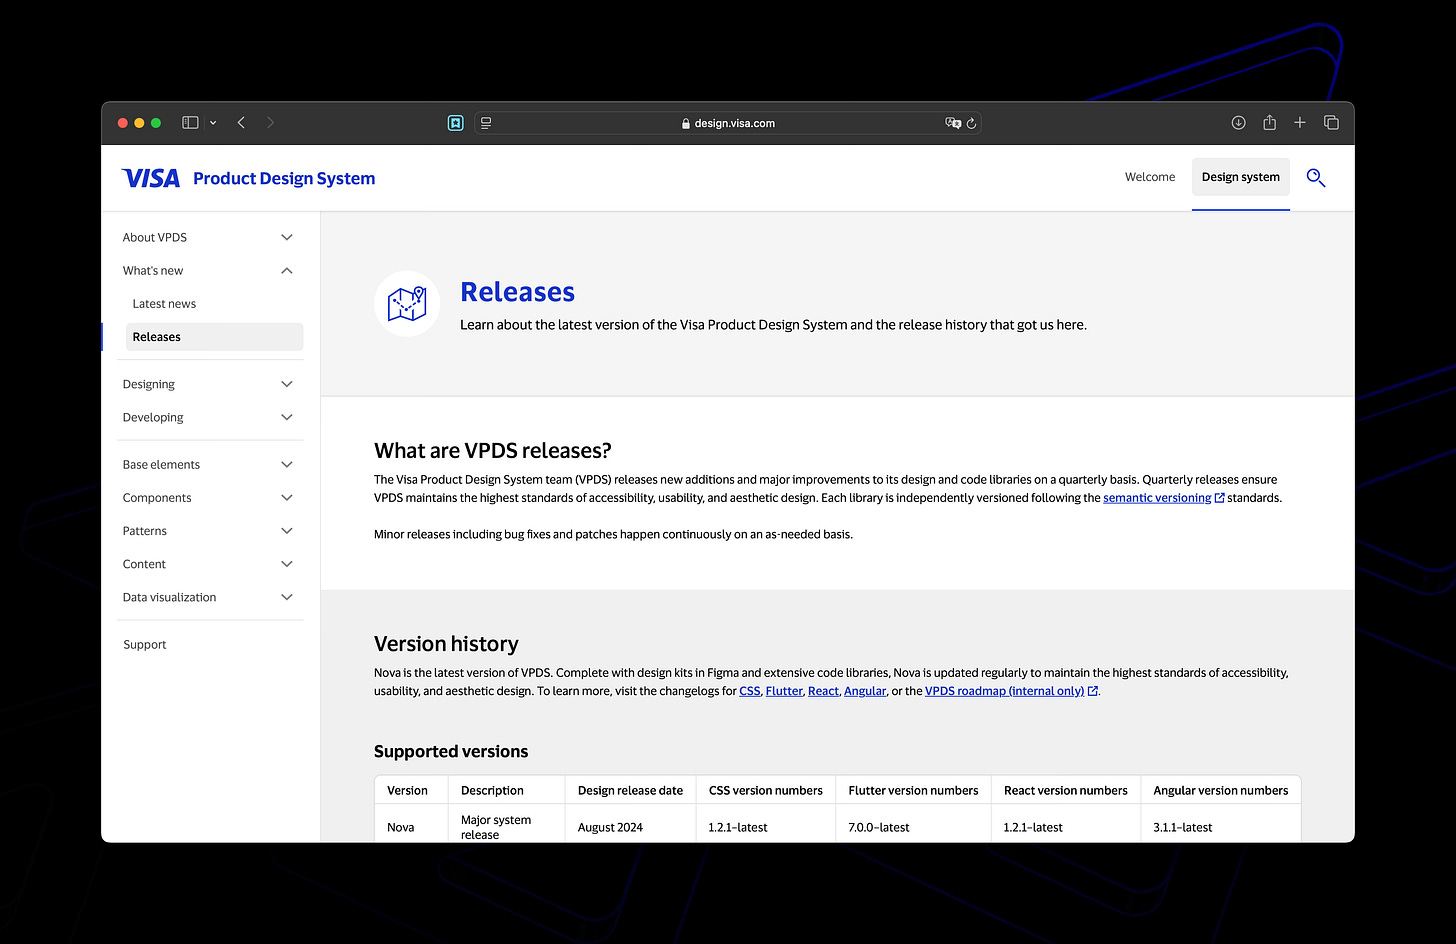Open a new tab with the plus icon
The image size is (1456, 944).
point(1300,123)
